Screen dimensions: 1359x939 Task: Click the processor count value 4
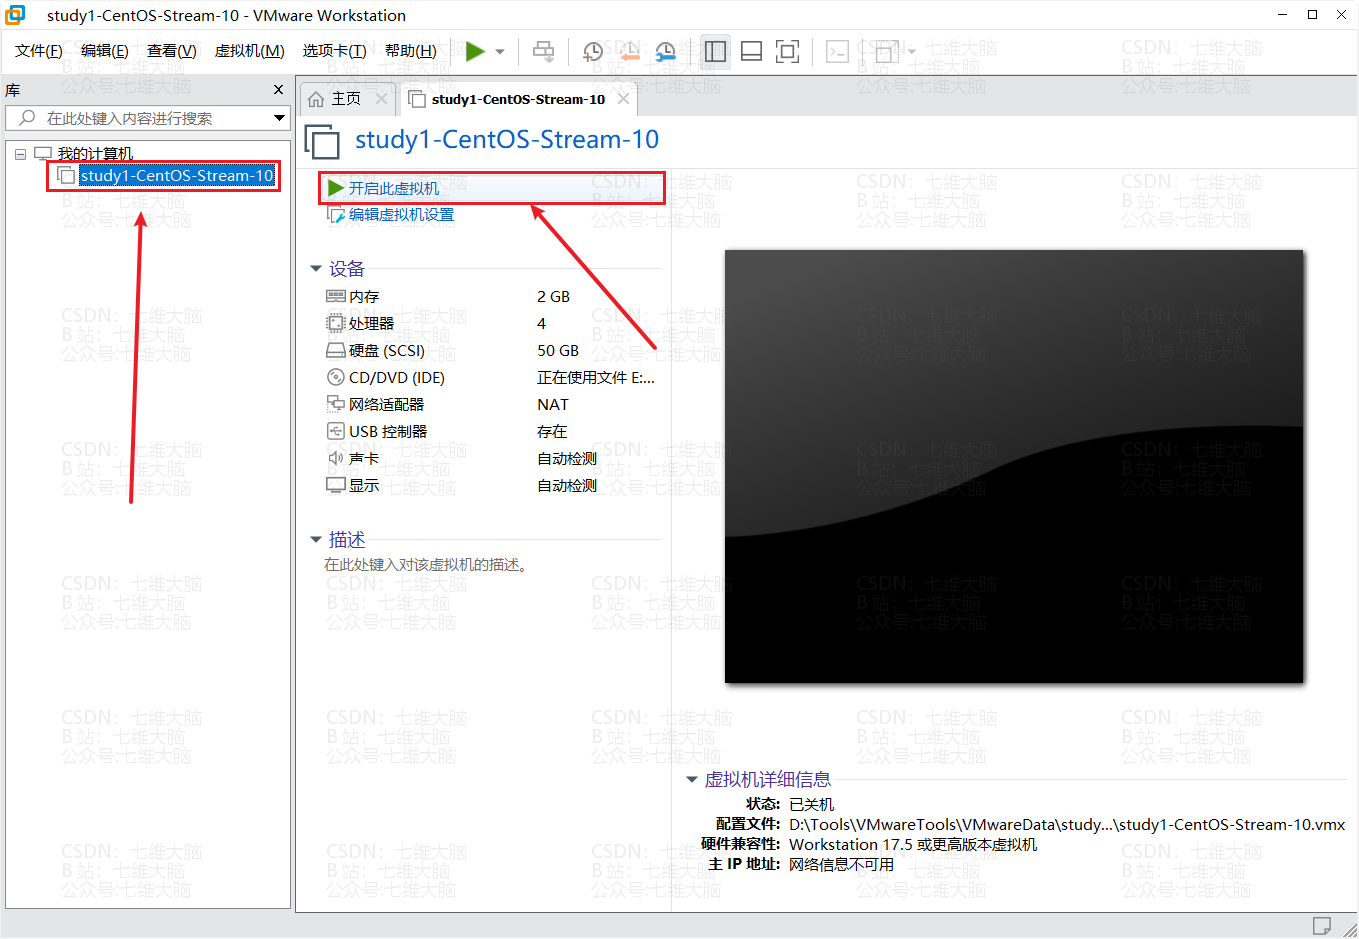(541, 324)
